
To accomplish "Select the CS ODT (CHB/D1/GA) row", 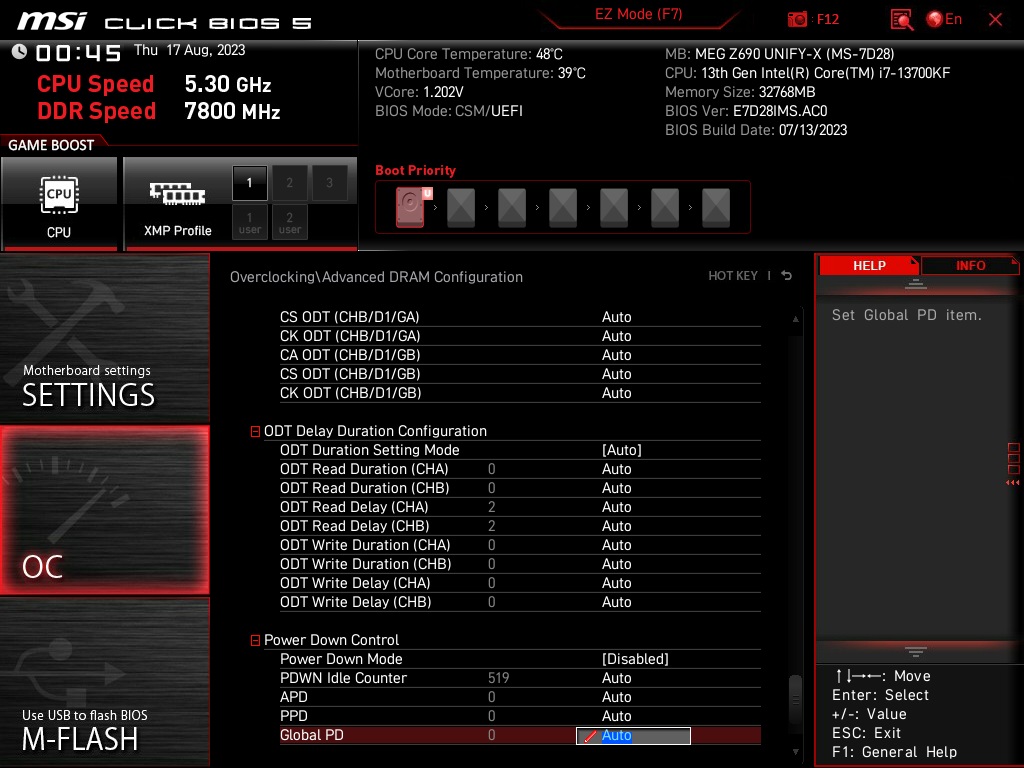I will point(520,317).
